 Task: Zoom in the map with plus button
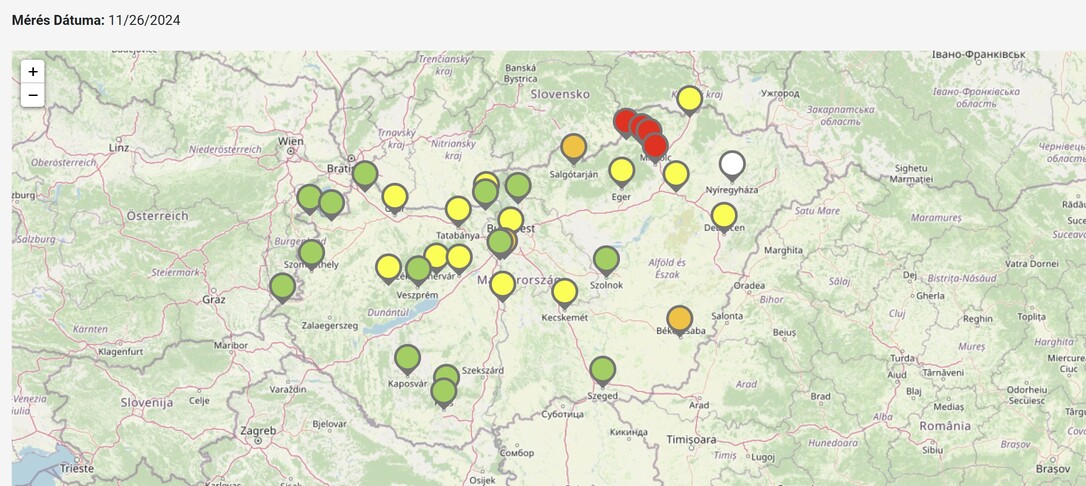pos(33,72)
